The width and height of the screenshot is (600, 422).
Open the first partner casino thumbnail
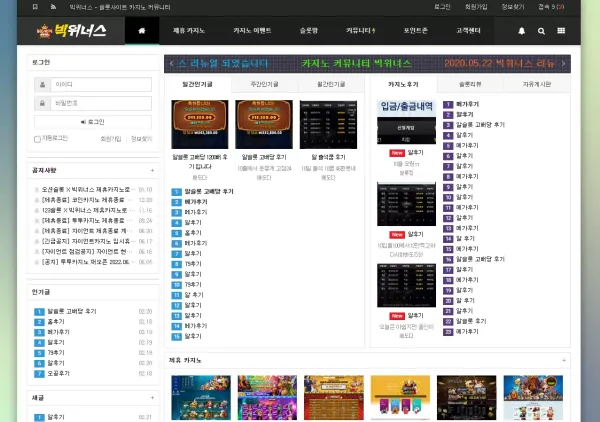point(201,398)
